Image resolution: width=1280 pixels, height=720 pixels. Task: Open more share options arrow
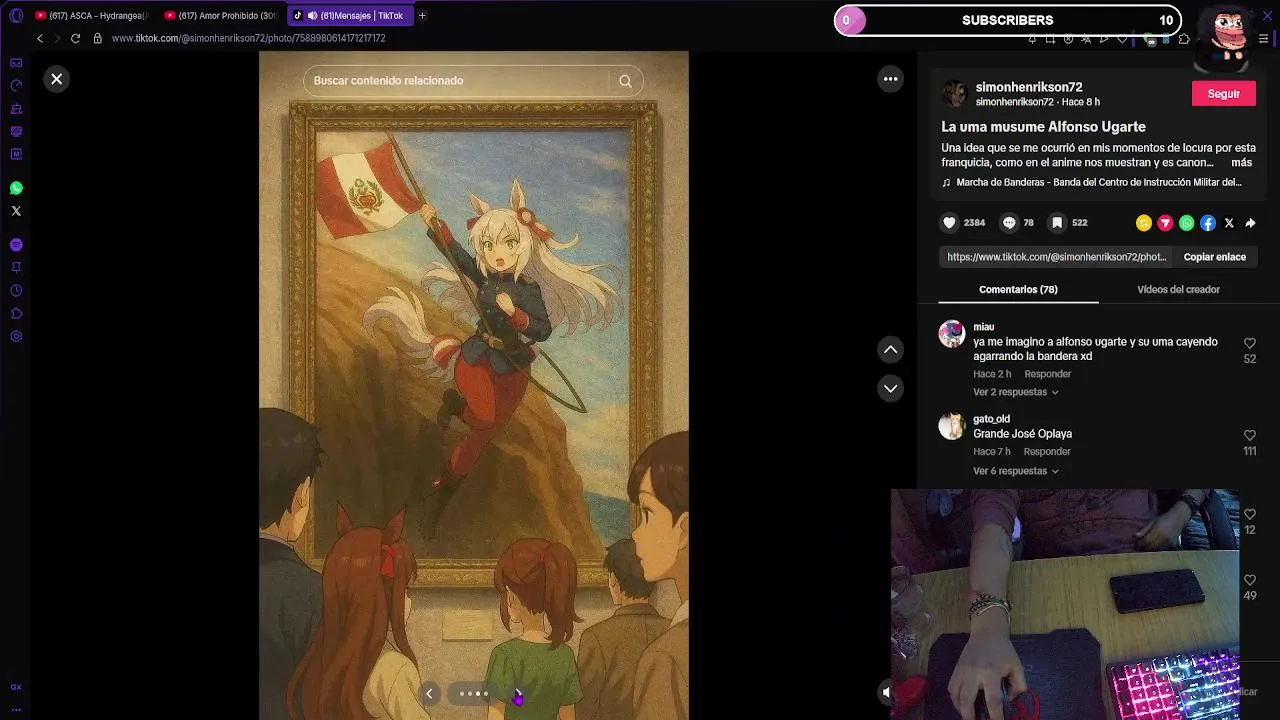tap(1250, 223)
